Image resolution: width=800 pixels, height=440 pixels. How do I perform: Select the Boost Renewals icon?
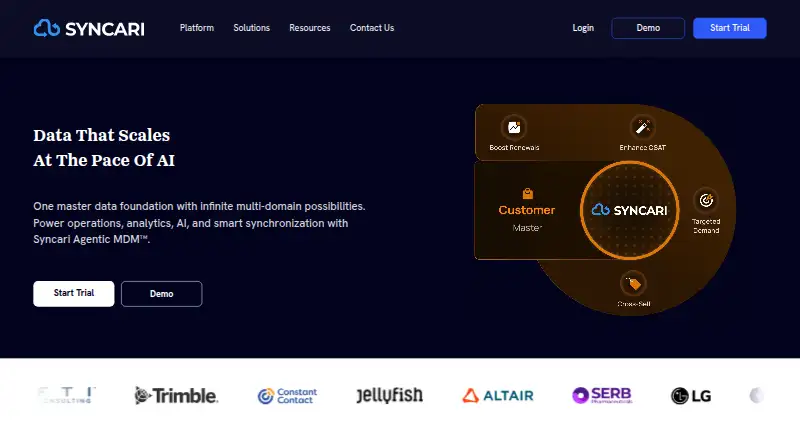[x=514, y=127]
